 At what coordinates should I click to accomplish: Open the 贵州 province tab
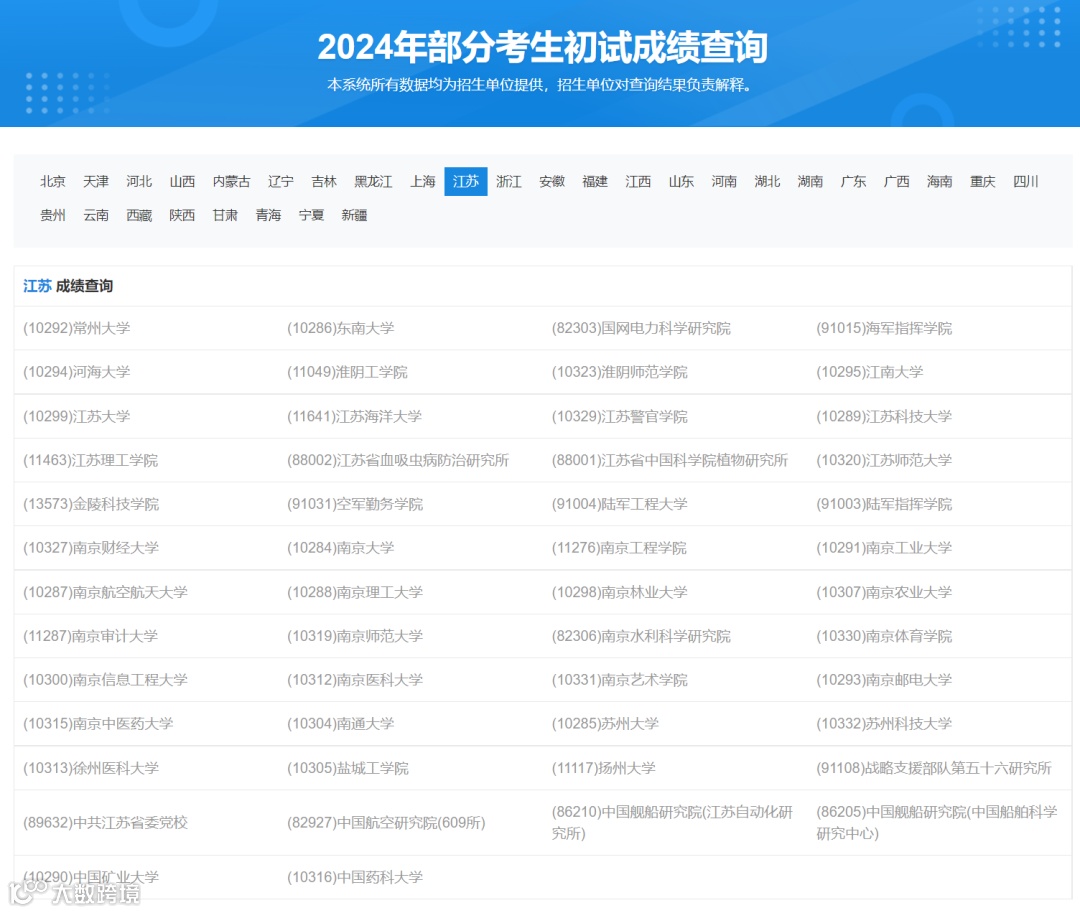pyautogui.click(x=52, y=215)
